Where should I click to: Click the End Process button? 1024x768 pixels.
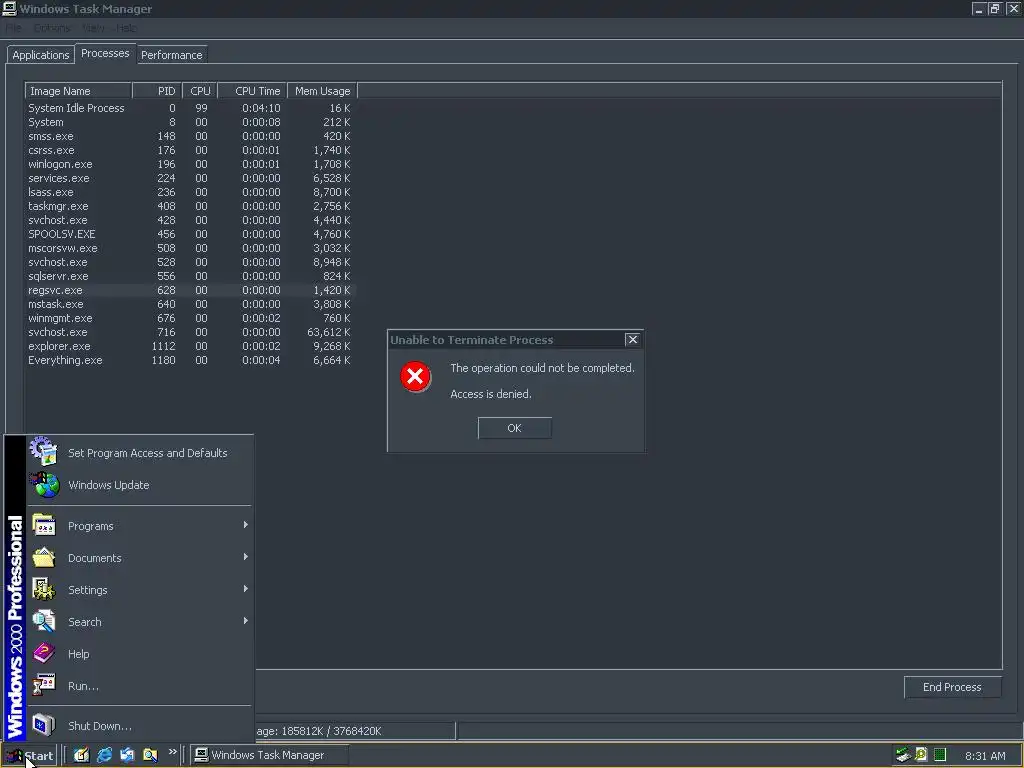(x=952, y=687)
